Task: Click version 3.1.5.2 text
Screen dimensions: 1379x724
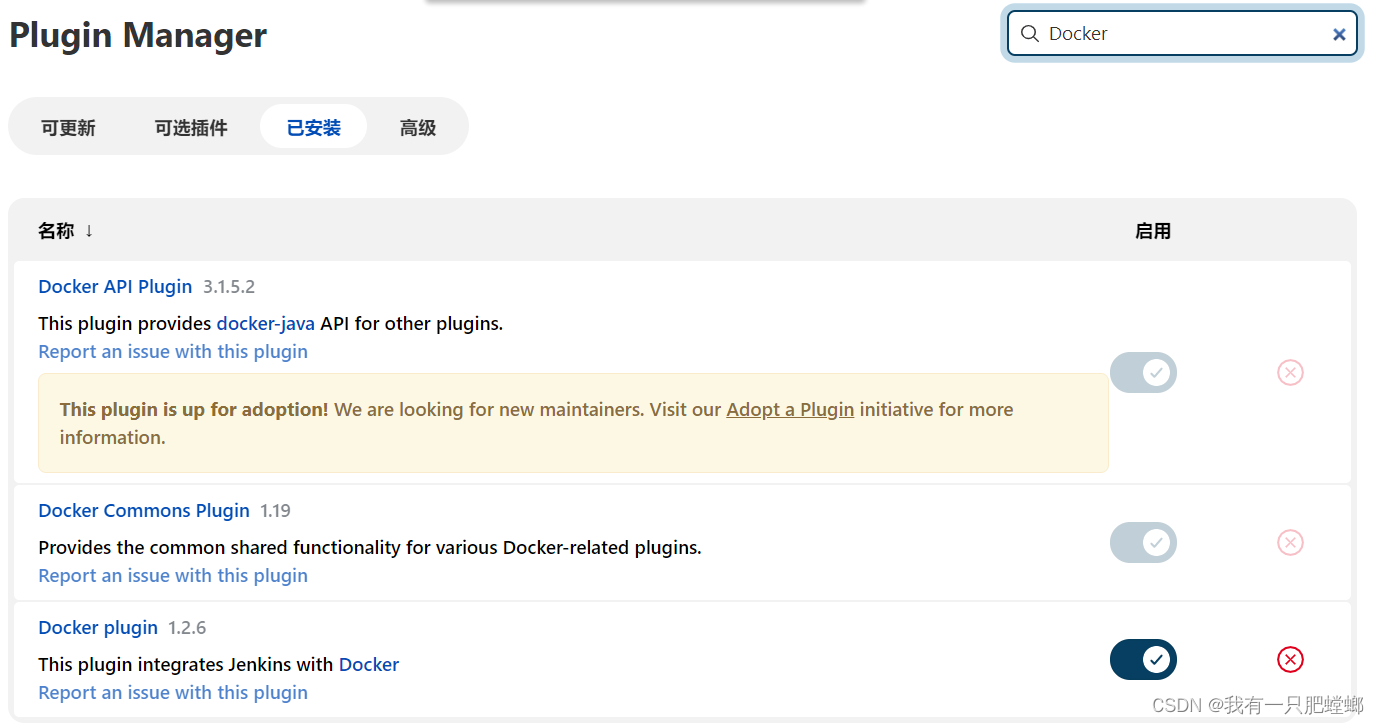Action: (229, 287)
